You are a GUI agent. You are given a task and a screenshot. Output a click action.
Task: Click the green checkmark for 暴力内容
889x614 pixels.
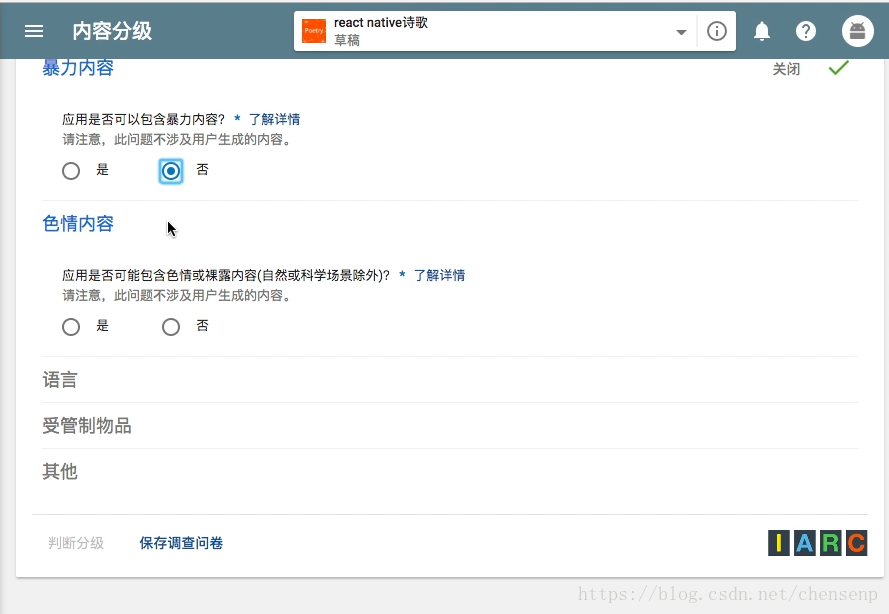click(839, 68)
